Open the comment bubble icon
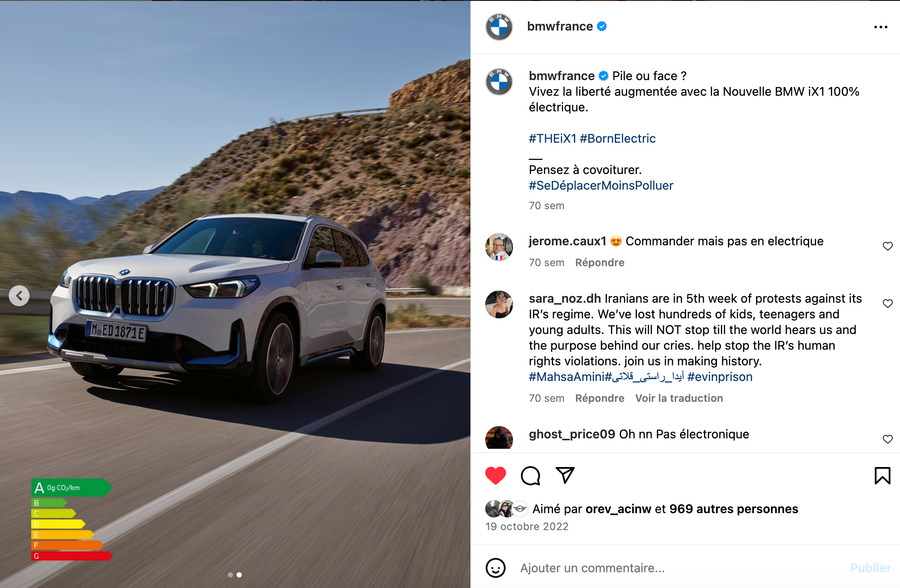900x588 pixels. tap(530, 475)
